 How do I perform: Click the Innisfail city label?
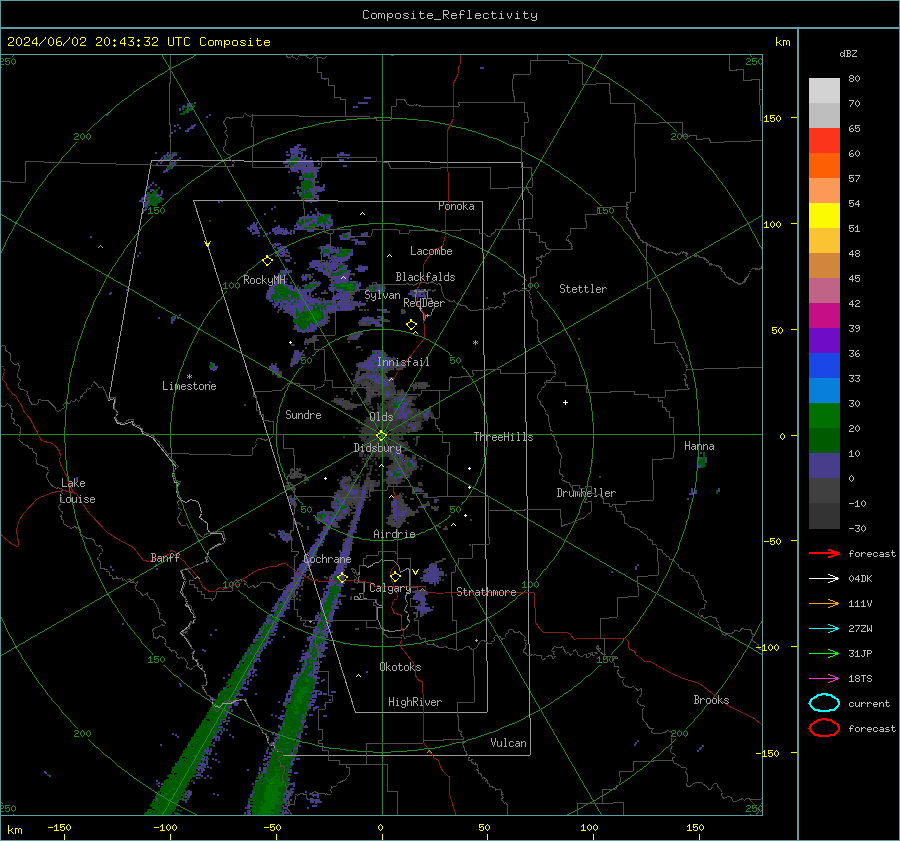coord(403,362)
